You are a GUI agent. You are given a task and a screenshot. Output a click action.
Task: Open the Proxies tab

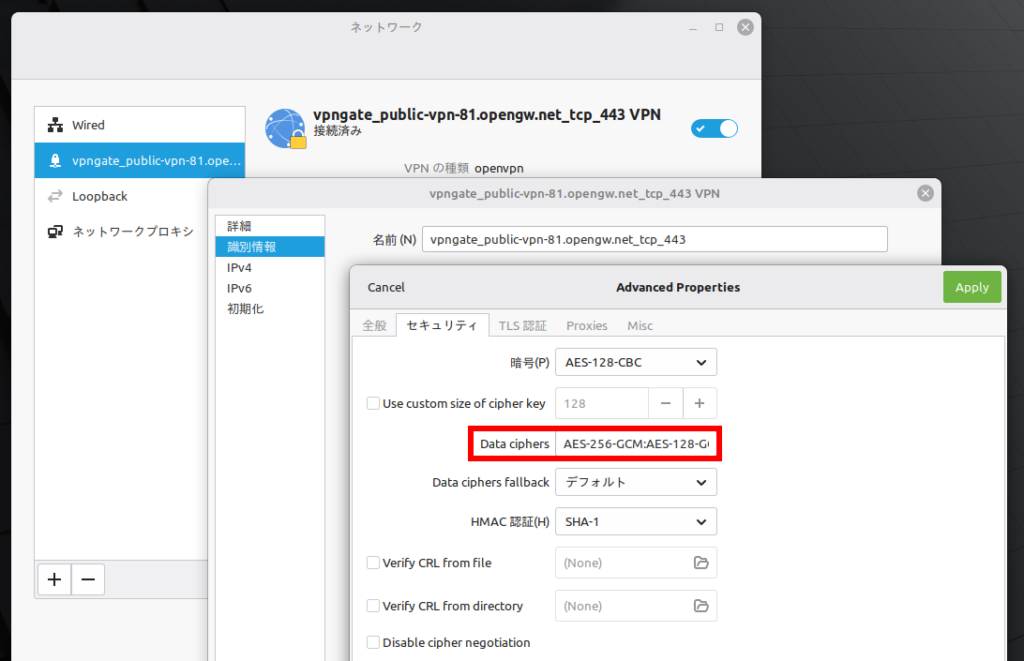(x=586, y=325)
